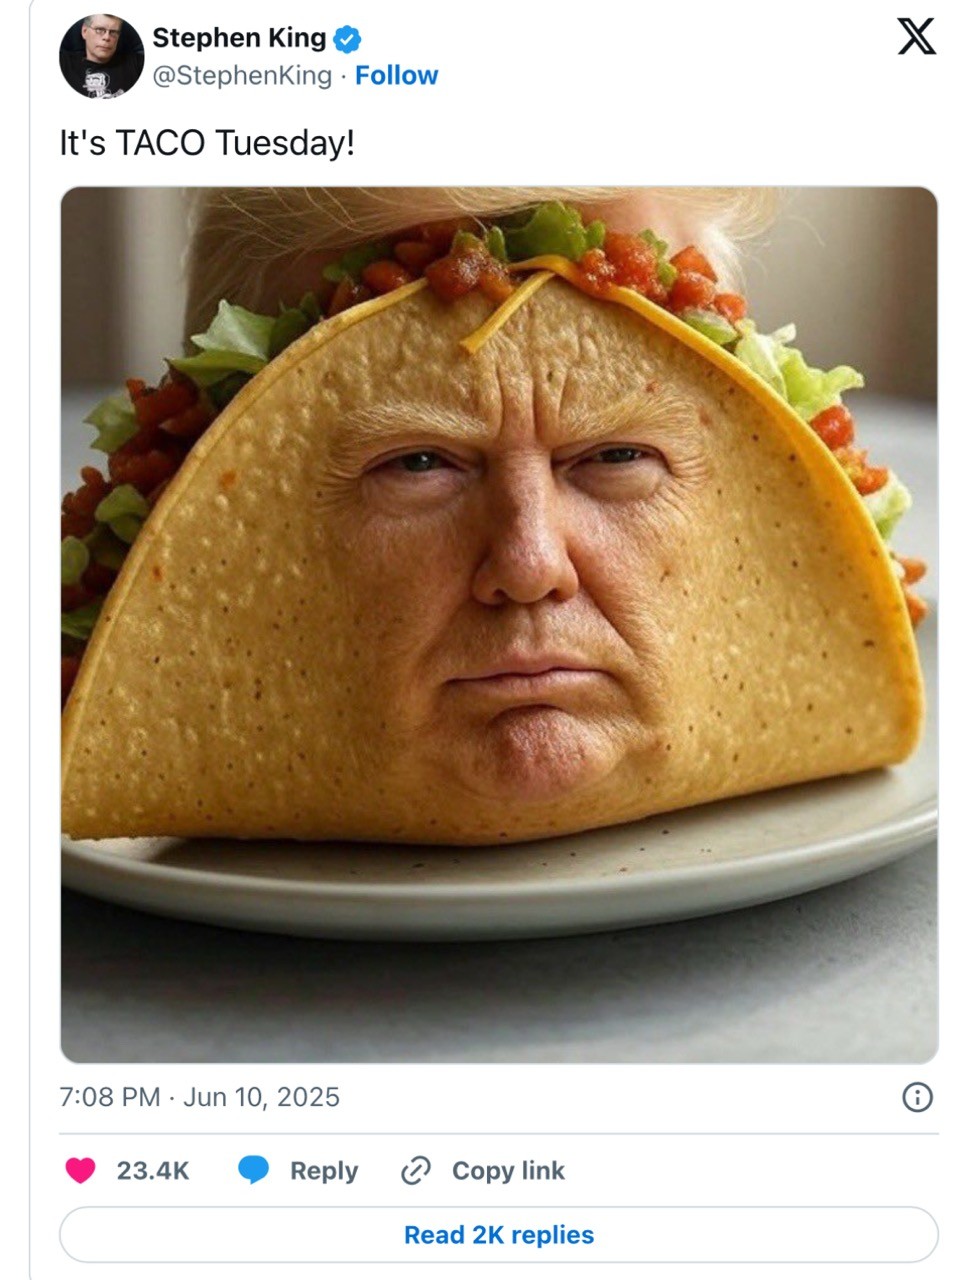Click the 23.4K like count
This screenshot has width=958, height=1280.
pos(153,1171)
